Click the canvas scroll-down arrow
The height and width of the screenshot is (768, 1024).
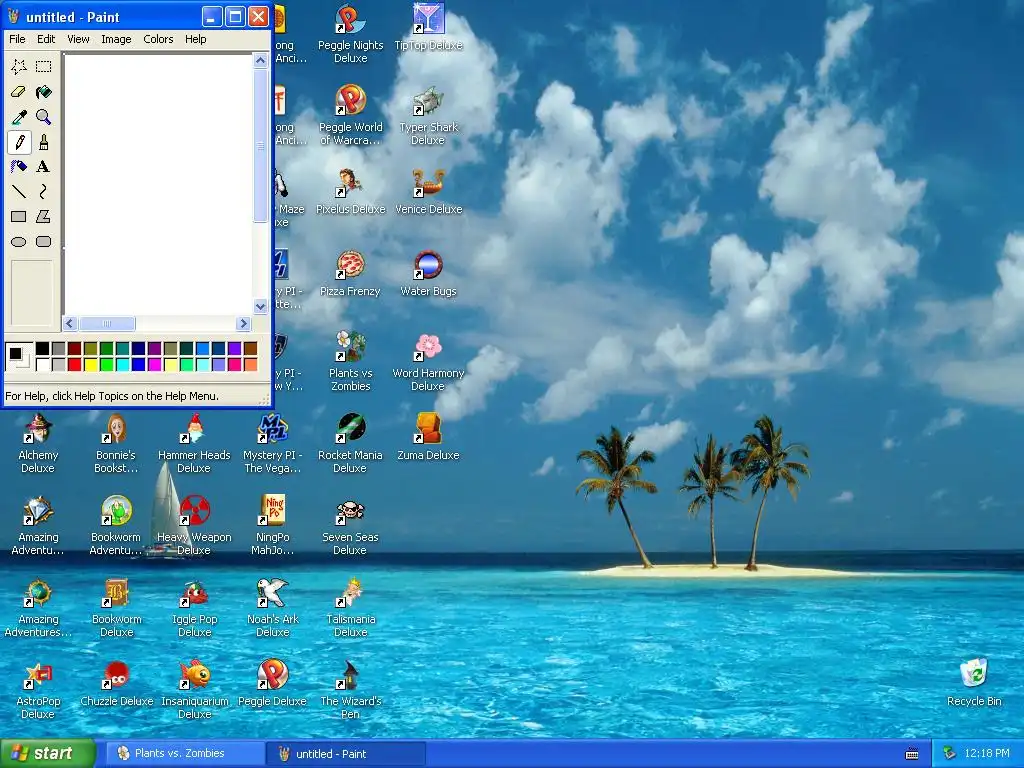261,306
